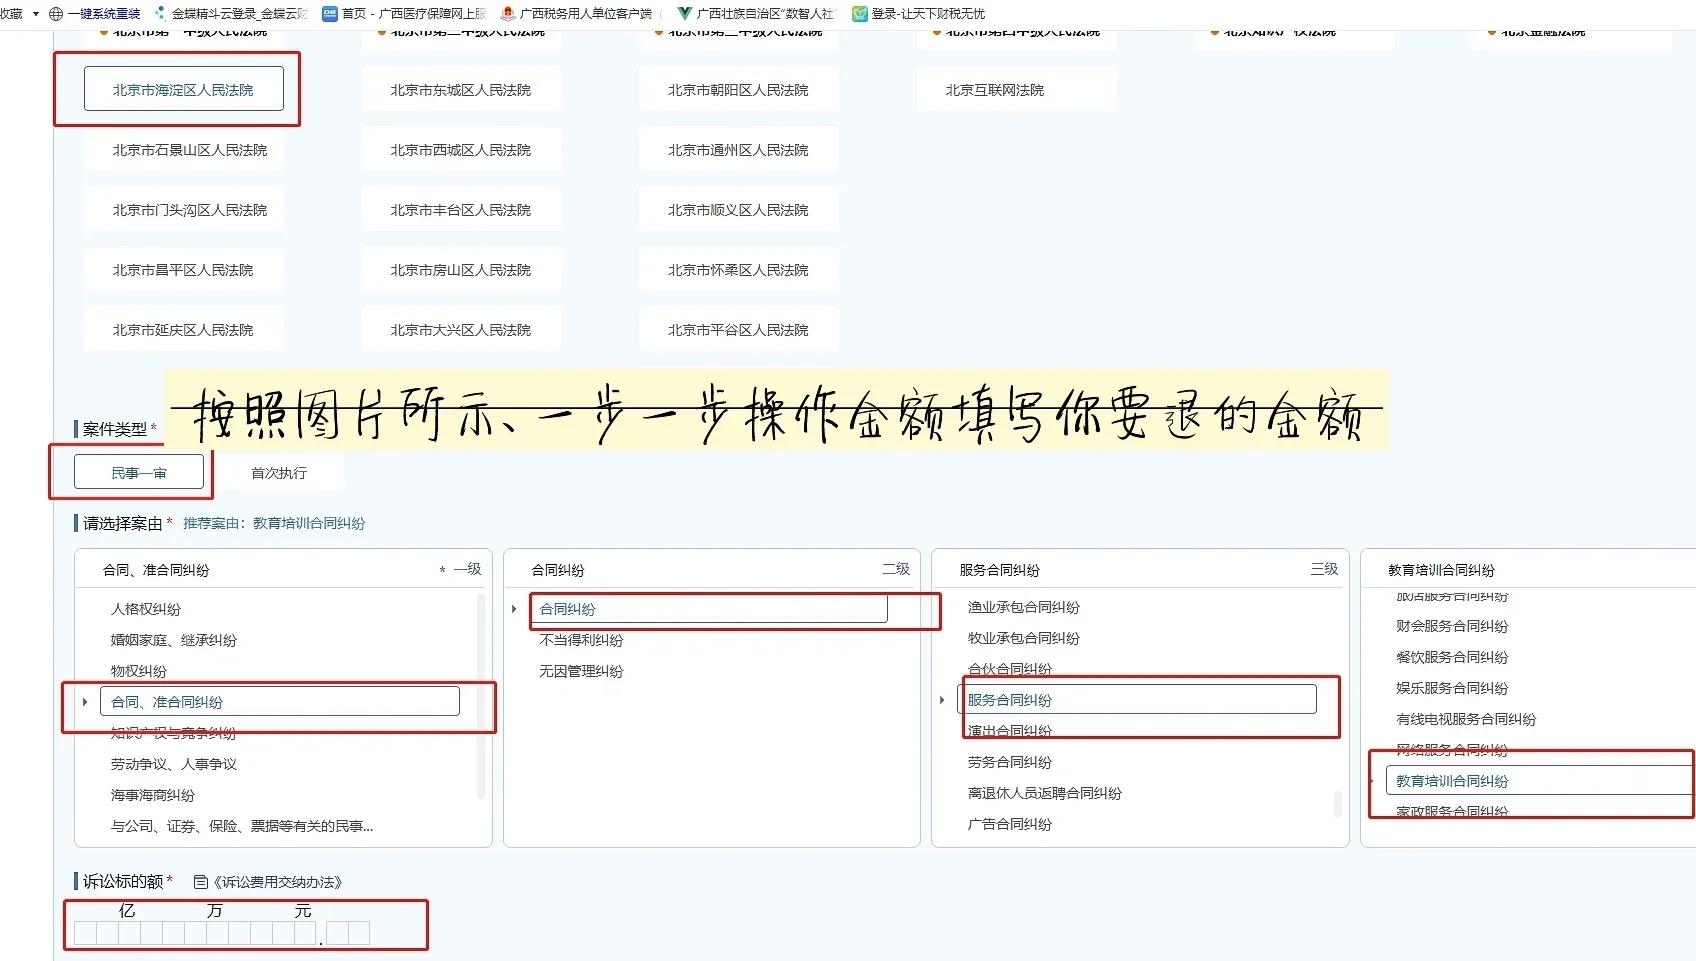Image resolution: width=1696 pixels, height=961 pixels.
Task: Open the 广西税务用人单位客户端 bookmark favicon
Action: (507, 14)
